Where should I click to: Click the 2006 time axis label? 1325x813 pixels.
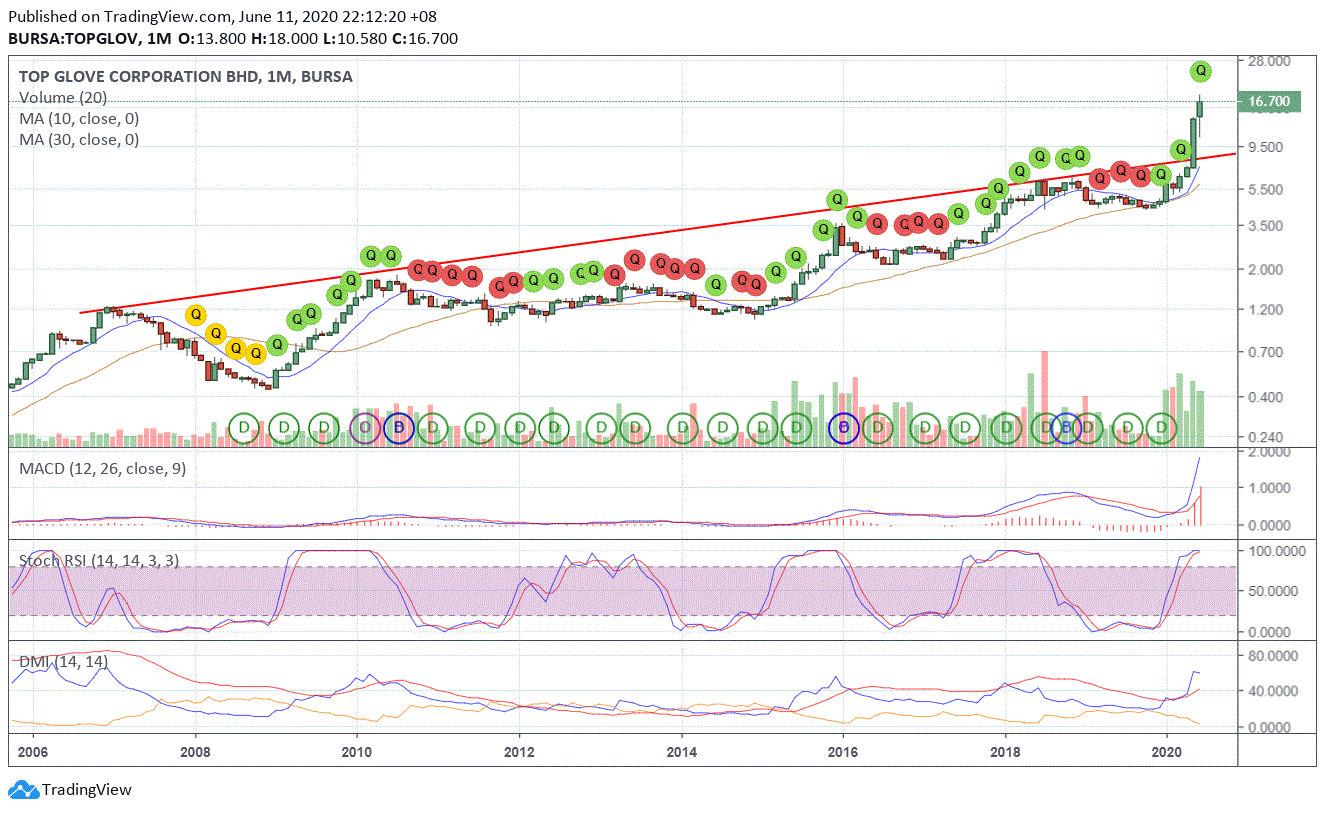tap(33, 752)
